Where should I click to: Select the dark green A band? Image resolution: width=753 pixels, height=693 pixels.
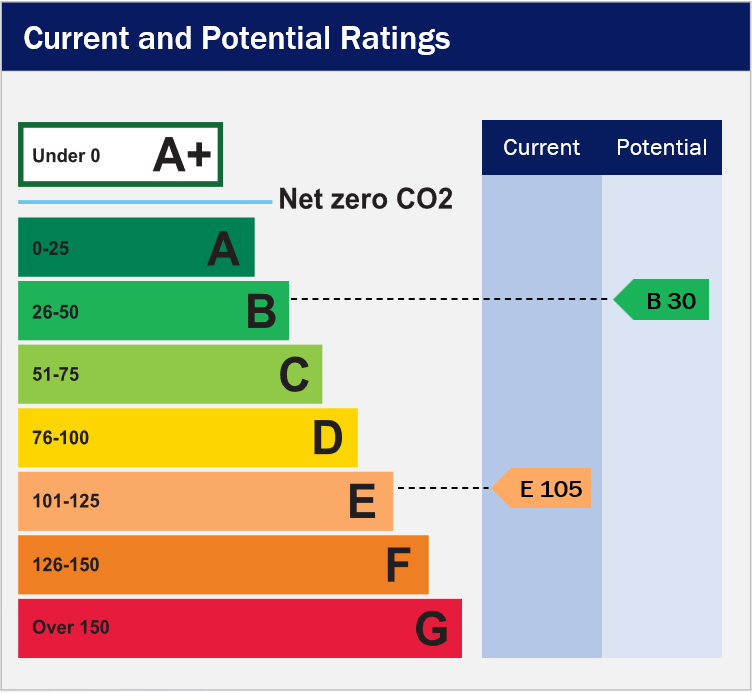(136, 247)
